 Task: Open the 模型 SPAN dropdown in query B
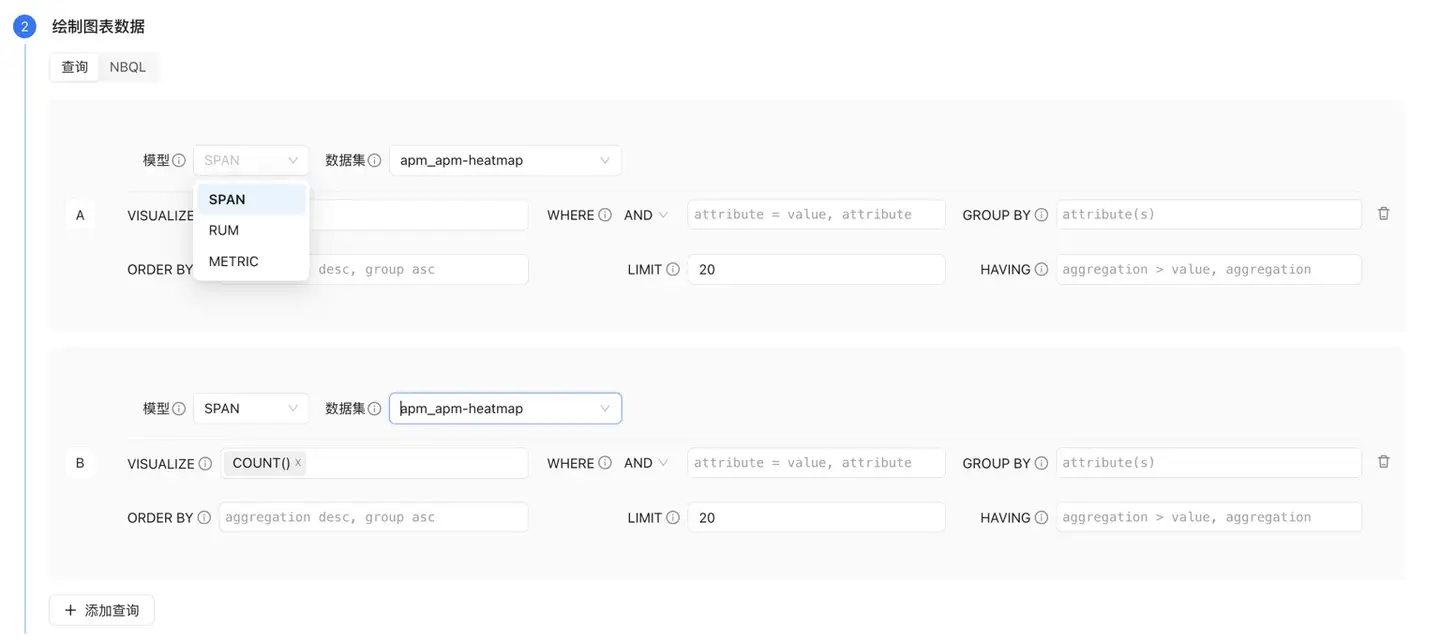tap(251, 408)
